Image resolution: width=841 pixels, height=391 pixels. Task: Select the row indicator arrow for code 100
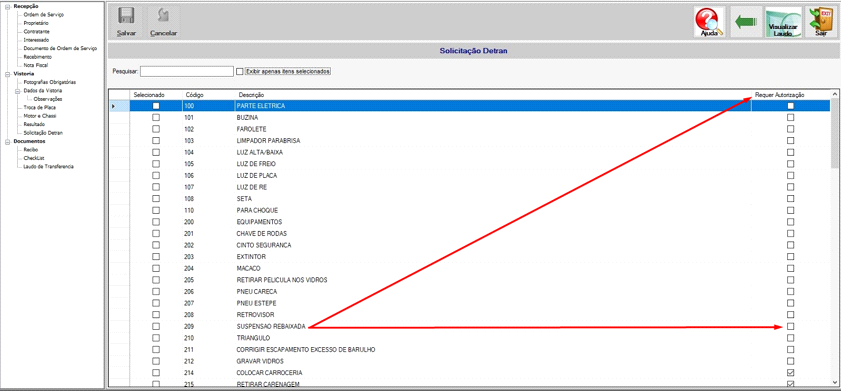click(x=113, y=106)
